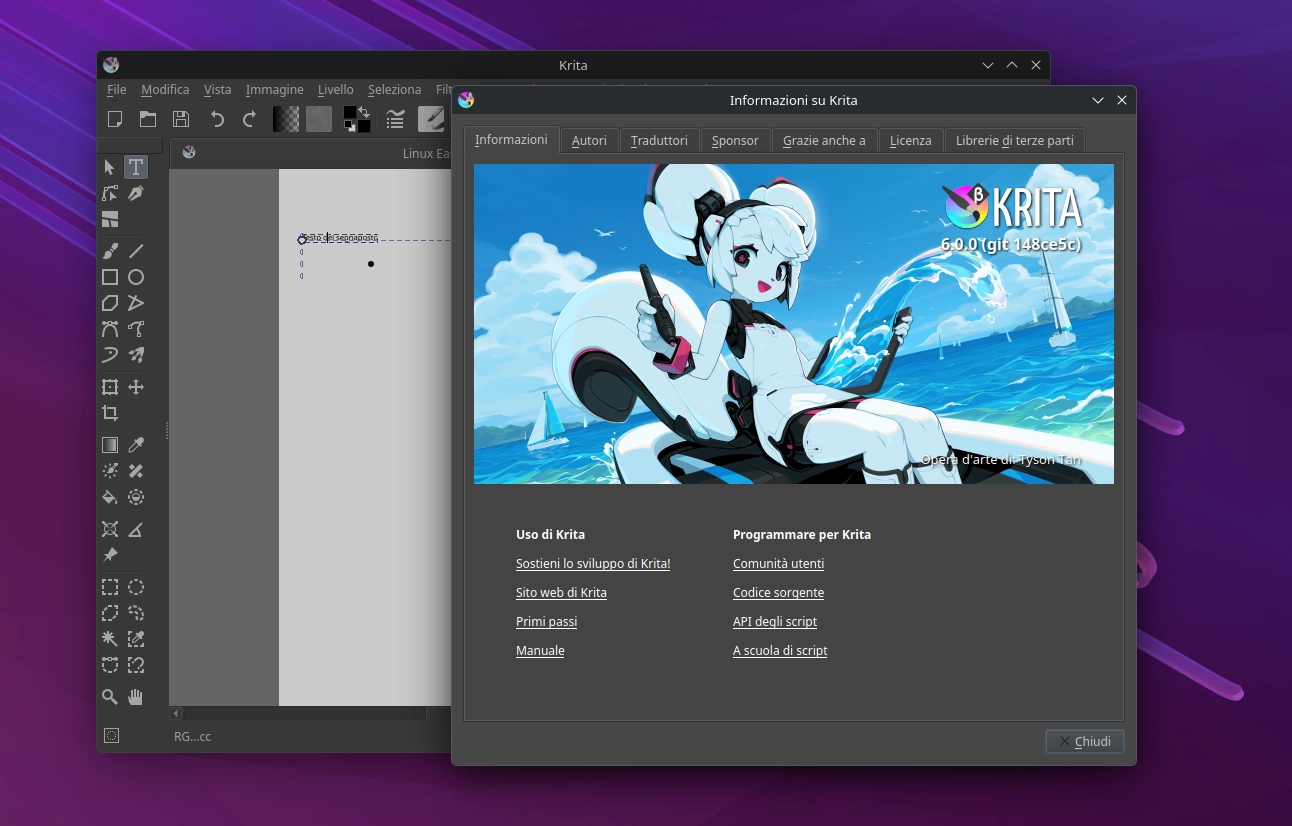Select the Freehand Brush tool
1292x826 pixels.
pos(110,250)
